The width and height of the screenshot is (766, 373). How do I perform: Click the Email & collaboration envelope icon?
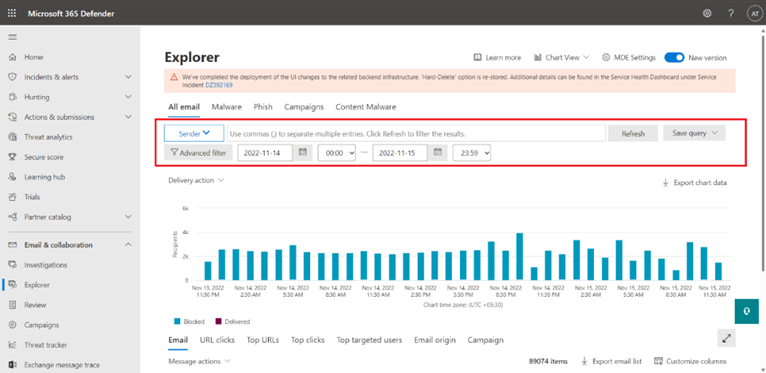[13, 245]
